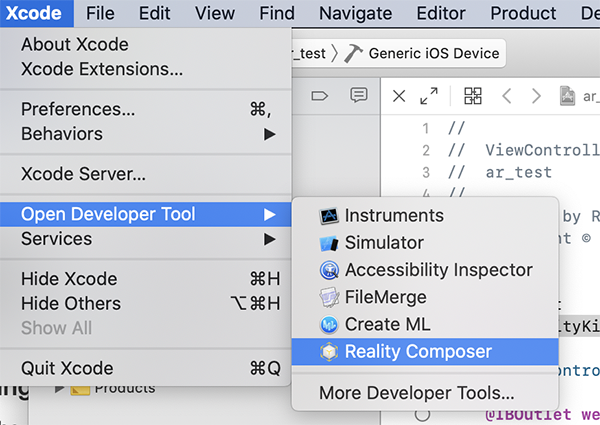Screen dimensions: 600x425
Task: Expand the Behaviors submenu
Action: [61, 133]
